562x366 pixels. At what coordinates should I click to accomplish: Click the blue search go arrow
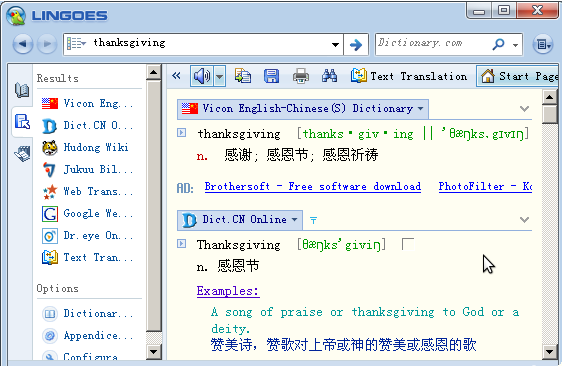point(356,45)
